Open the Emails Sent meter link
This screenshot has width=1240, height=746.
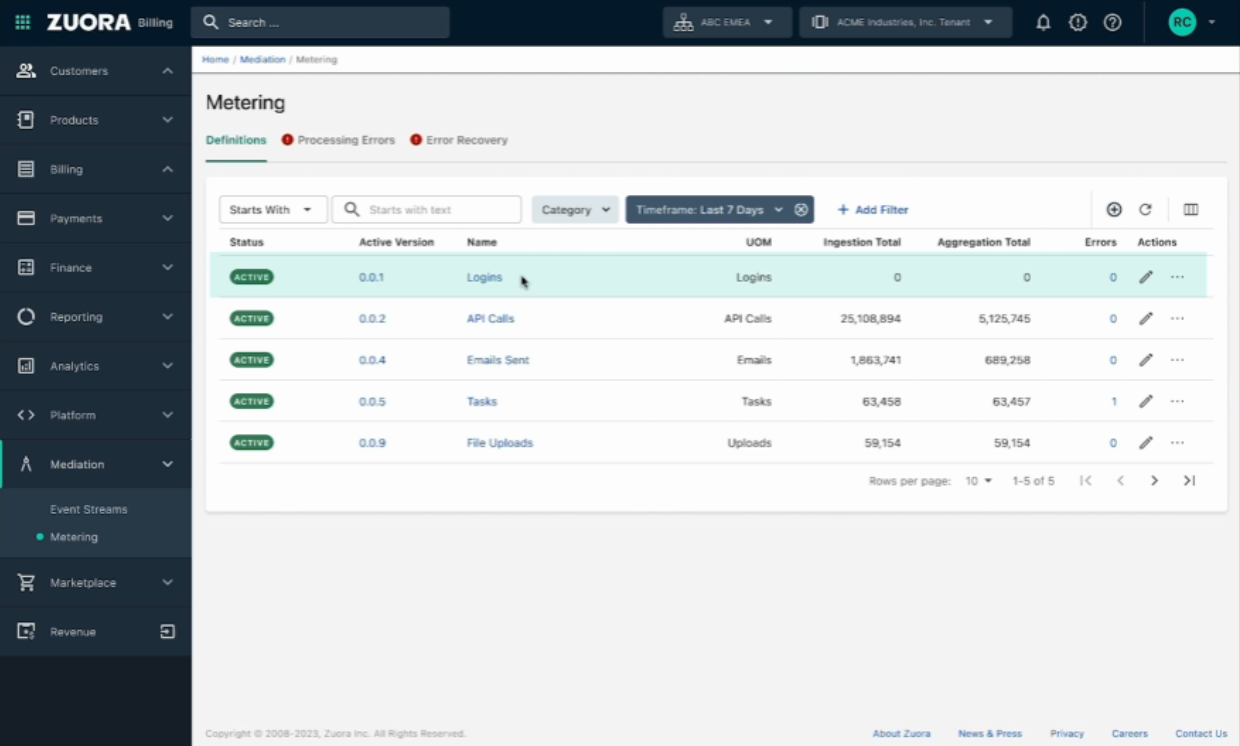pos(498,360)
